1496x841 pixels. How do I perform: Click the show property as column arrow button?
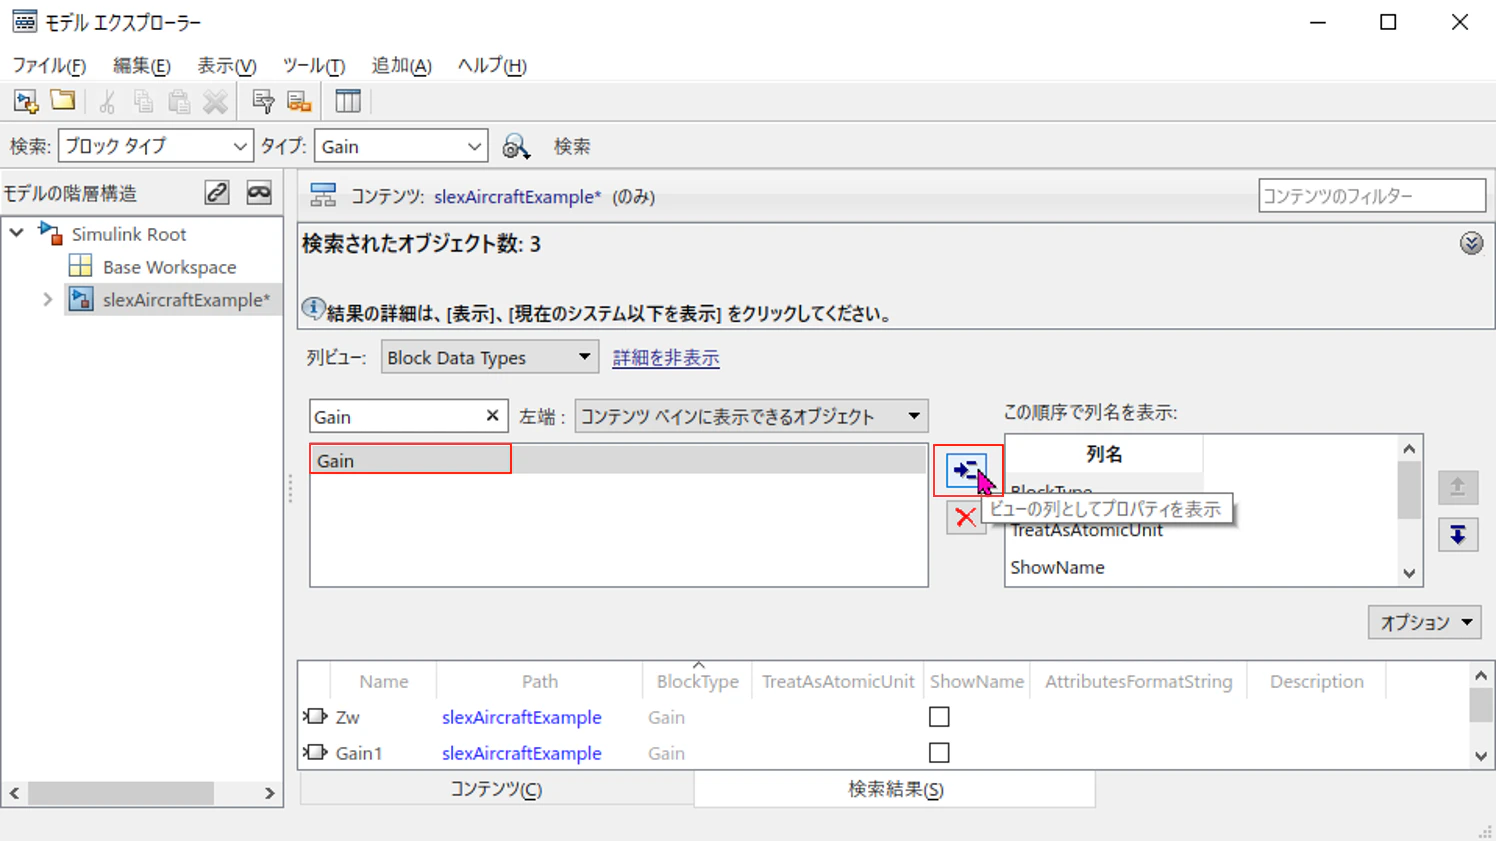[x=966, y=470]
